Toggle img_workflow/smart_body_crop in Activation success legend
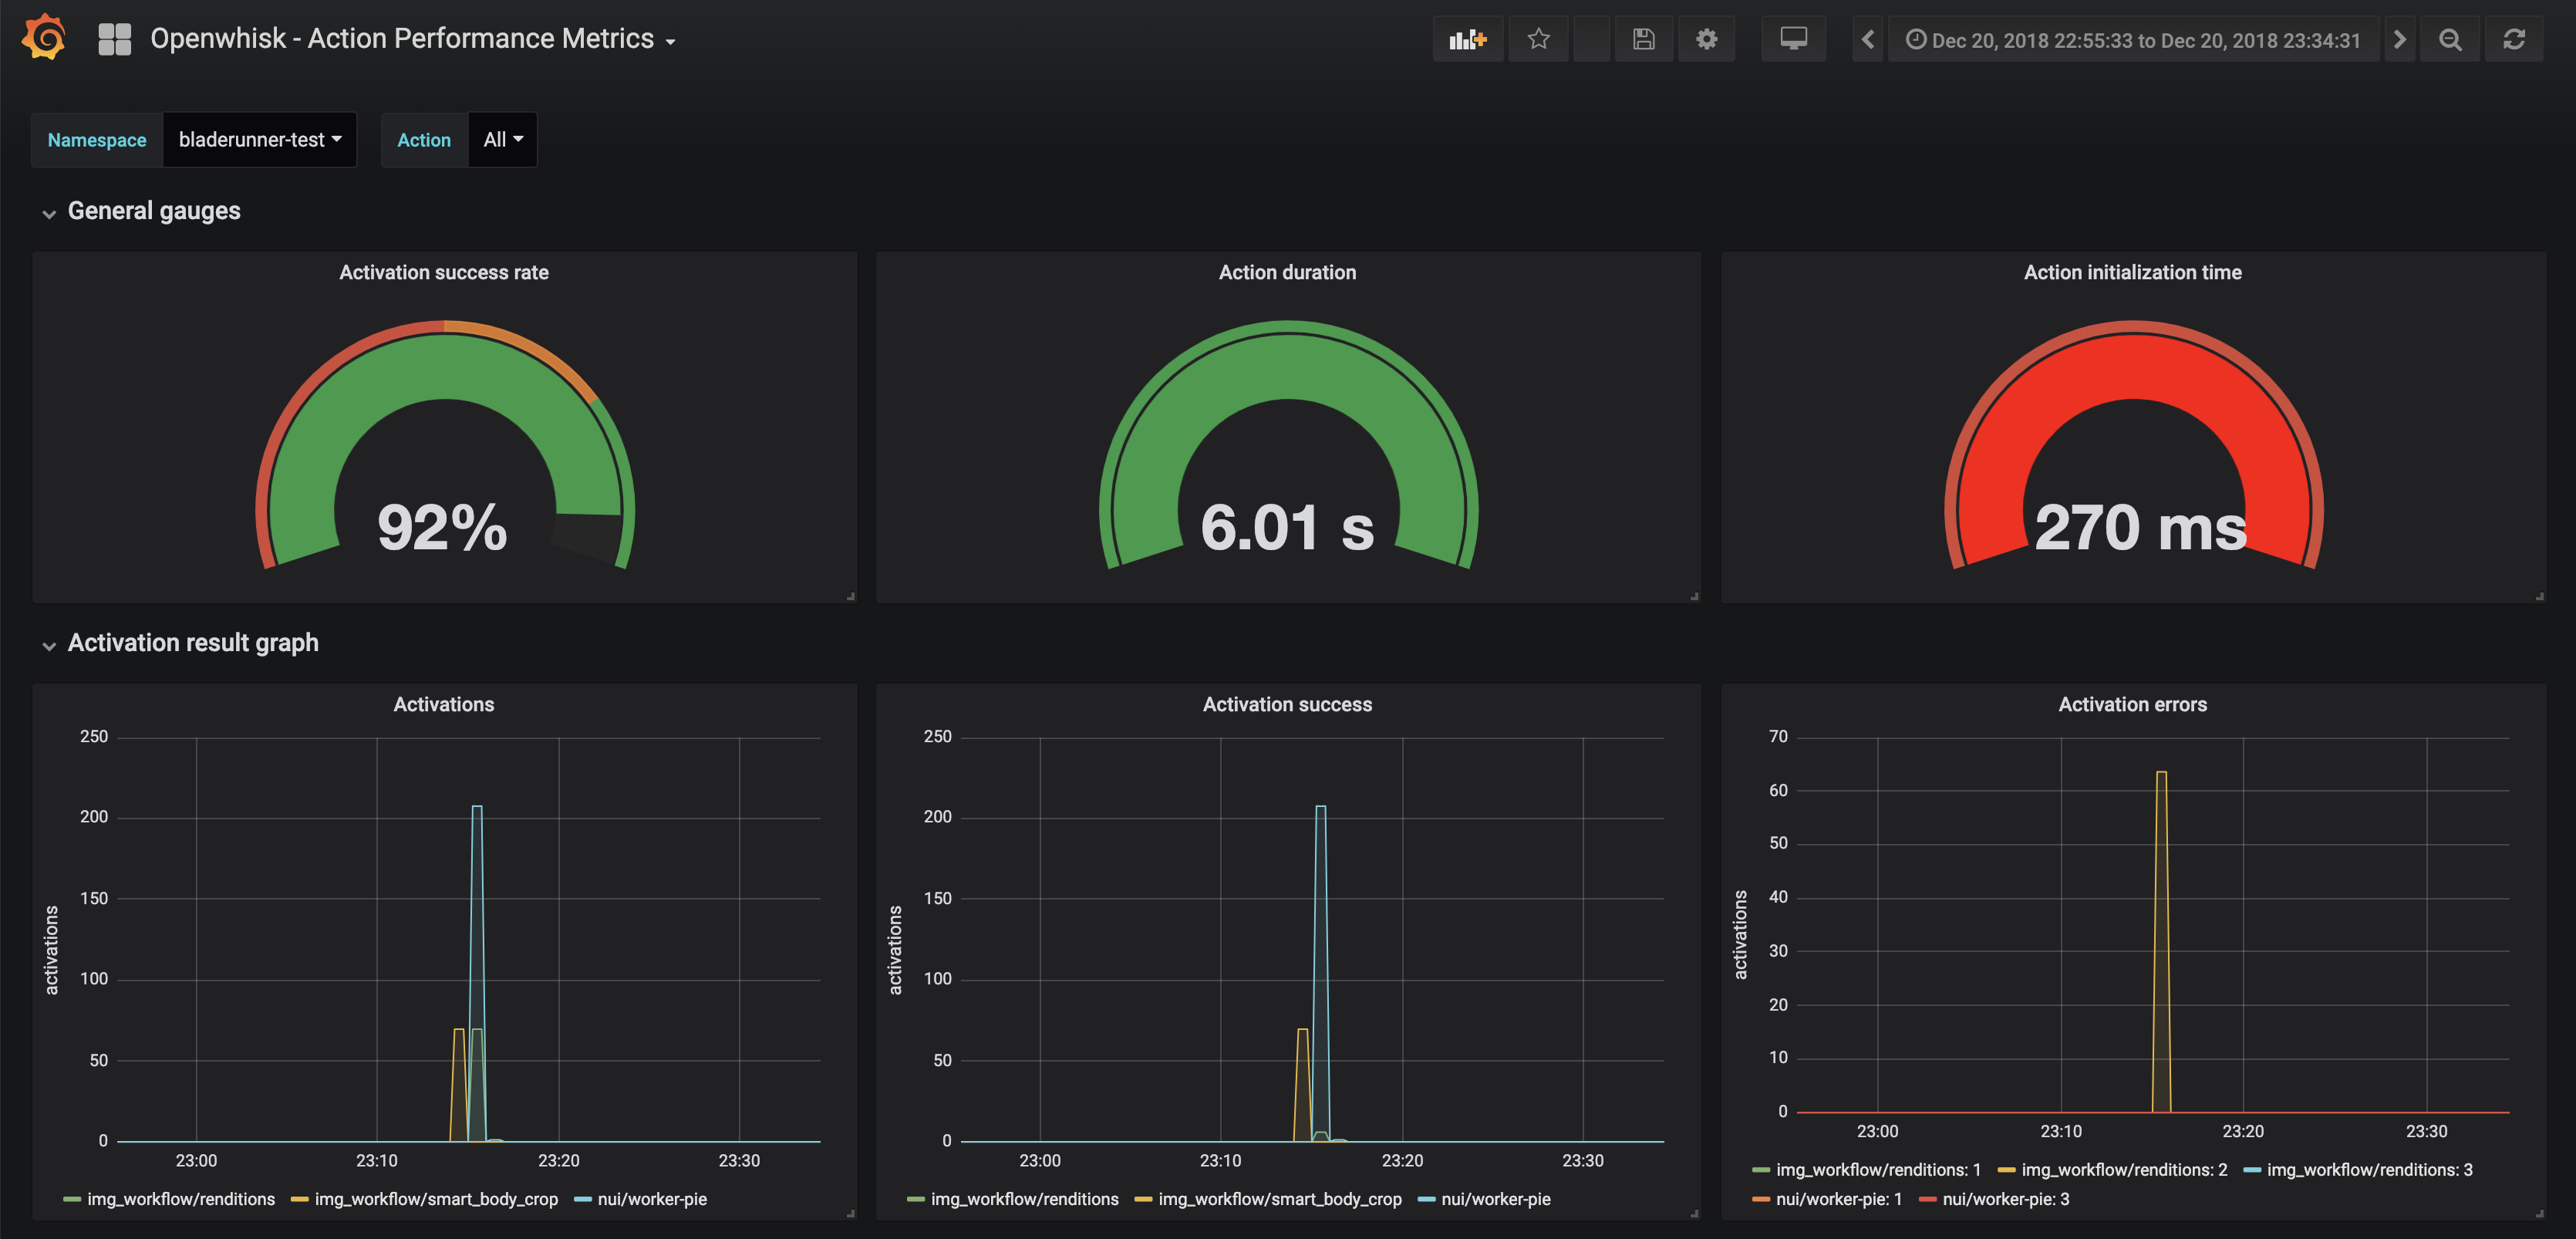2576x1239 pixels. pos(1279,1199)
